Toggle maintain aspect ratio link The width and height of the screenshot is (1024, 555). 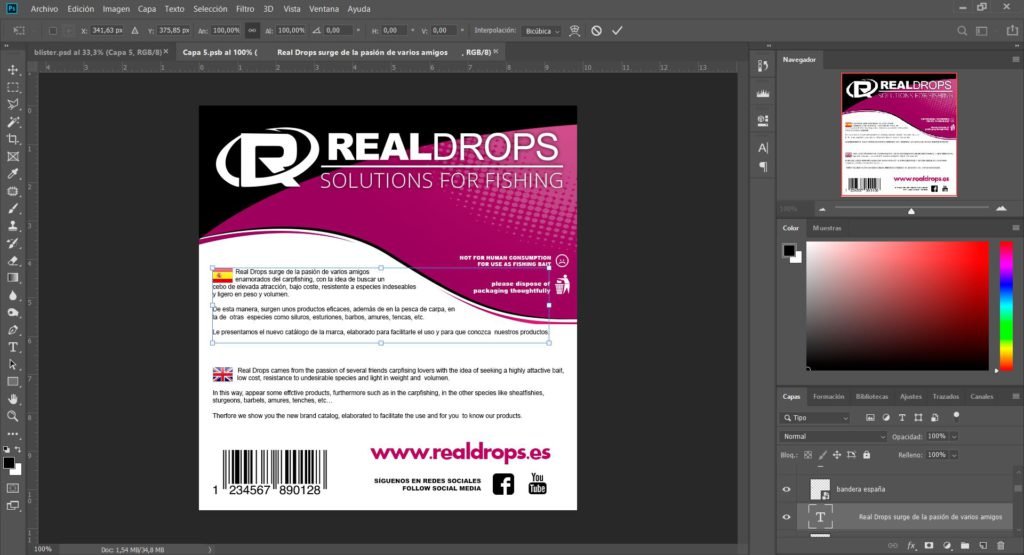tap(252, 31)
